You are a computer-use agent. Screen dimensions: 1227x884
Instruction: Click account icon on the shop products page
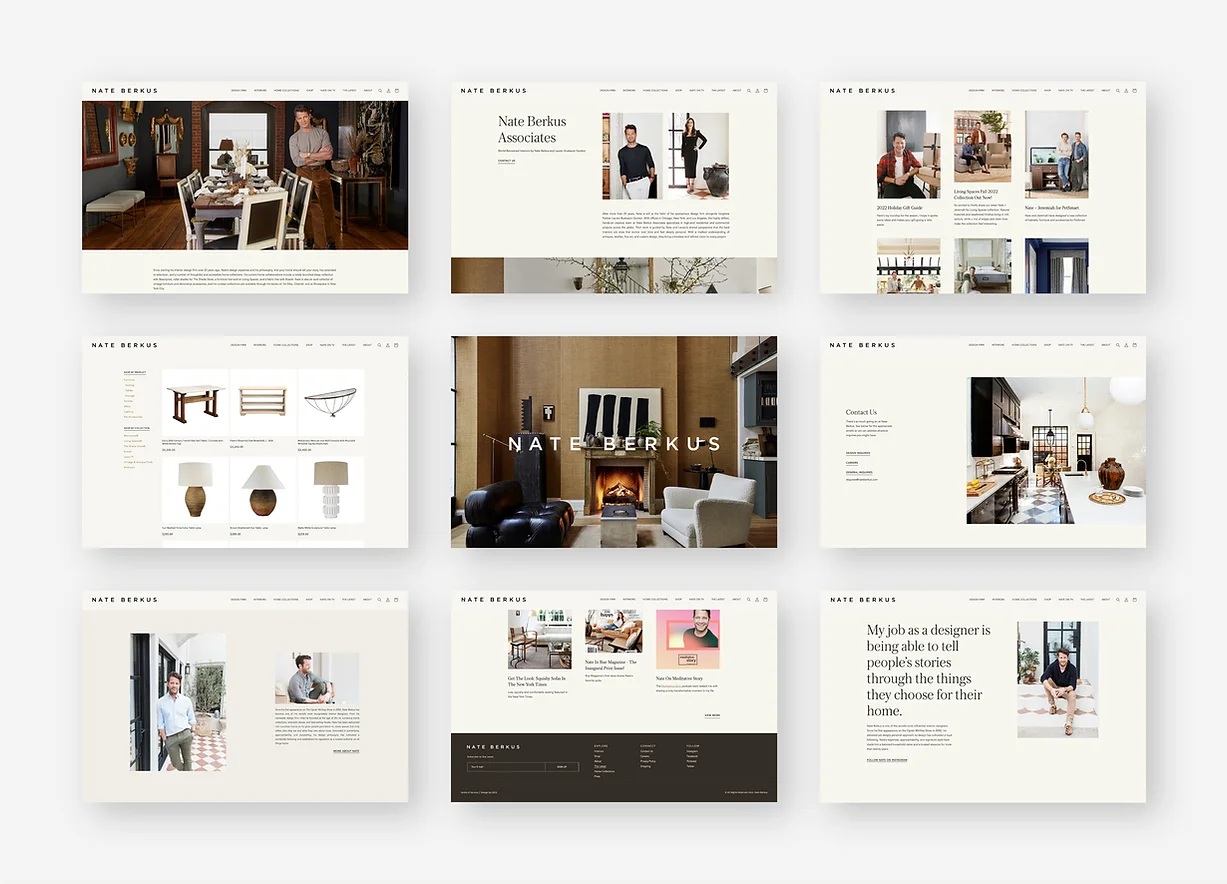[388, 345]
